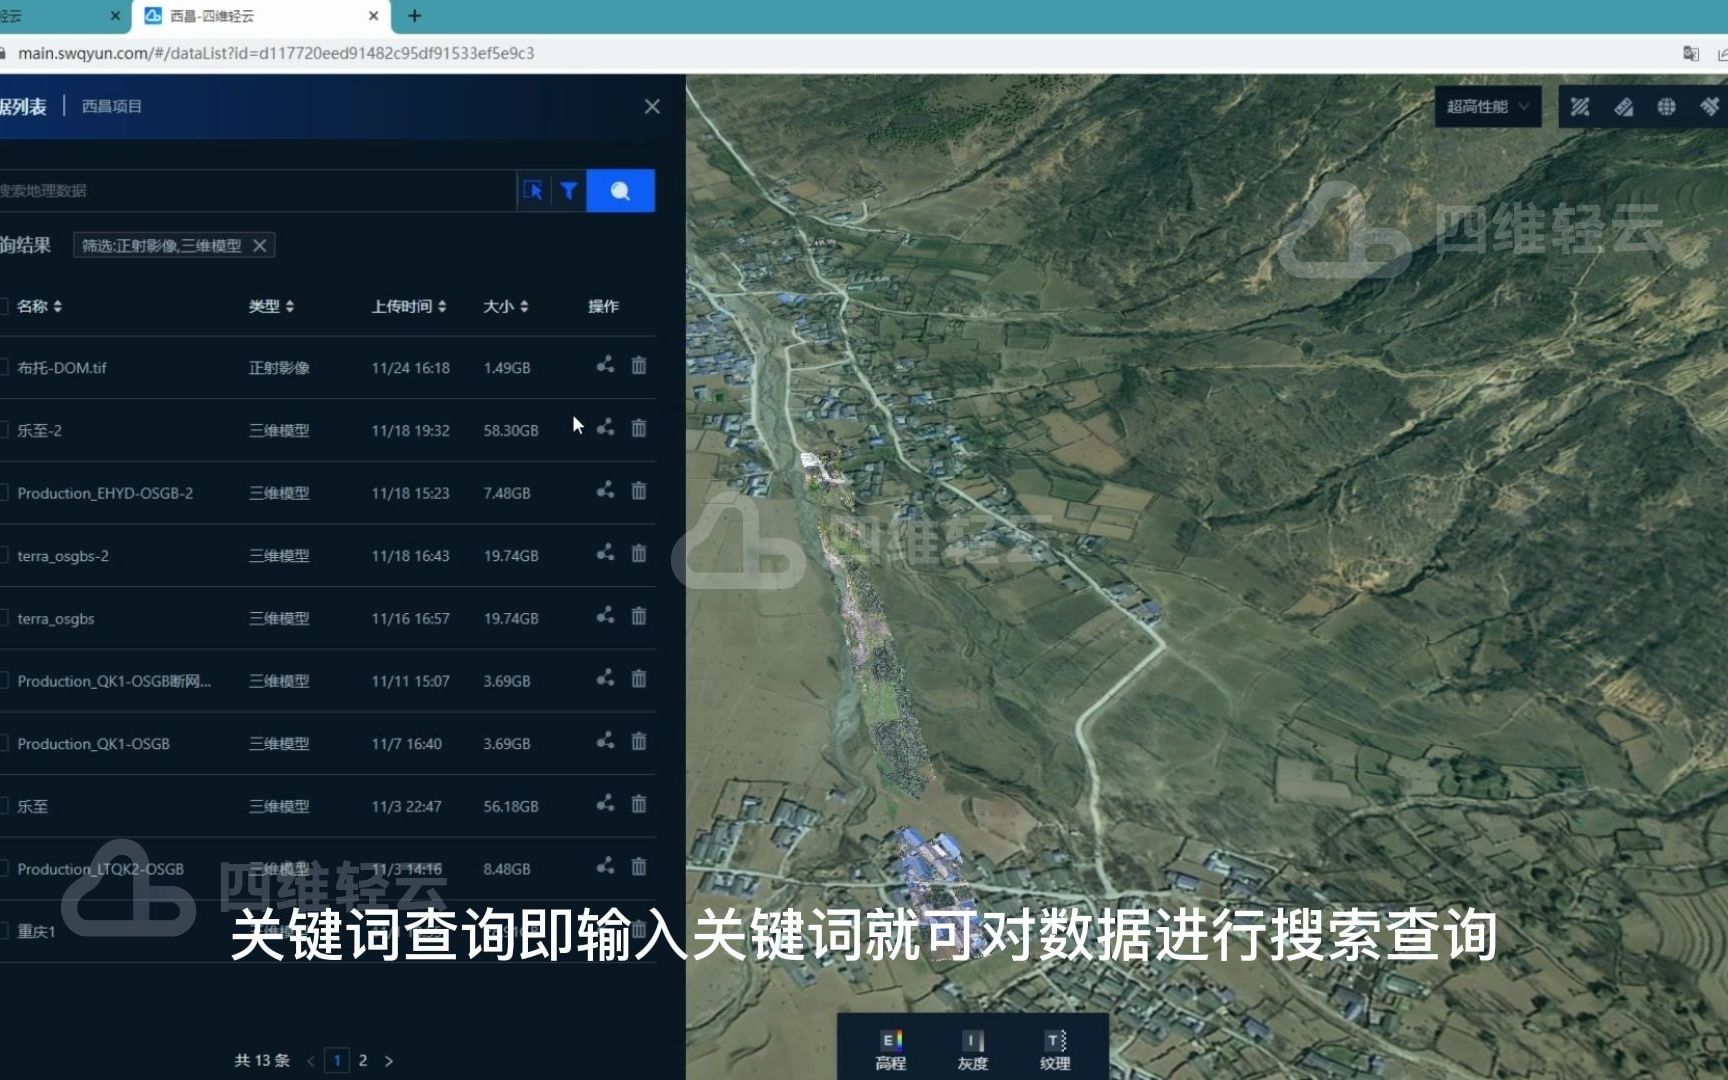Check the 乐至-2 row checkbox
The image size is (1728, 1080).
(x=3, y=430)
